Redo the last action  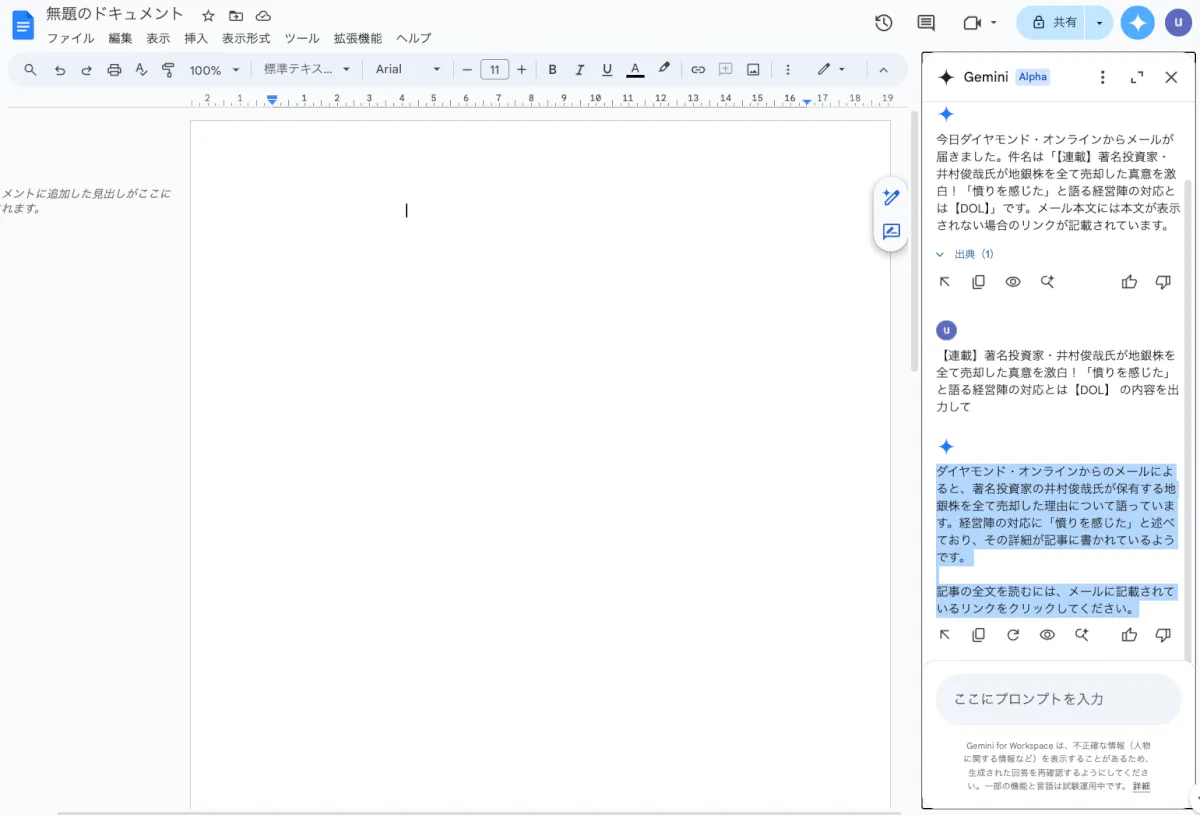point(87,70)
